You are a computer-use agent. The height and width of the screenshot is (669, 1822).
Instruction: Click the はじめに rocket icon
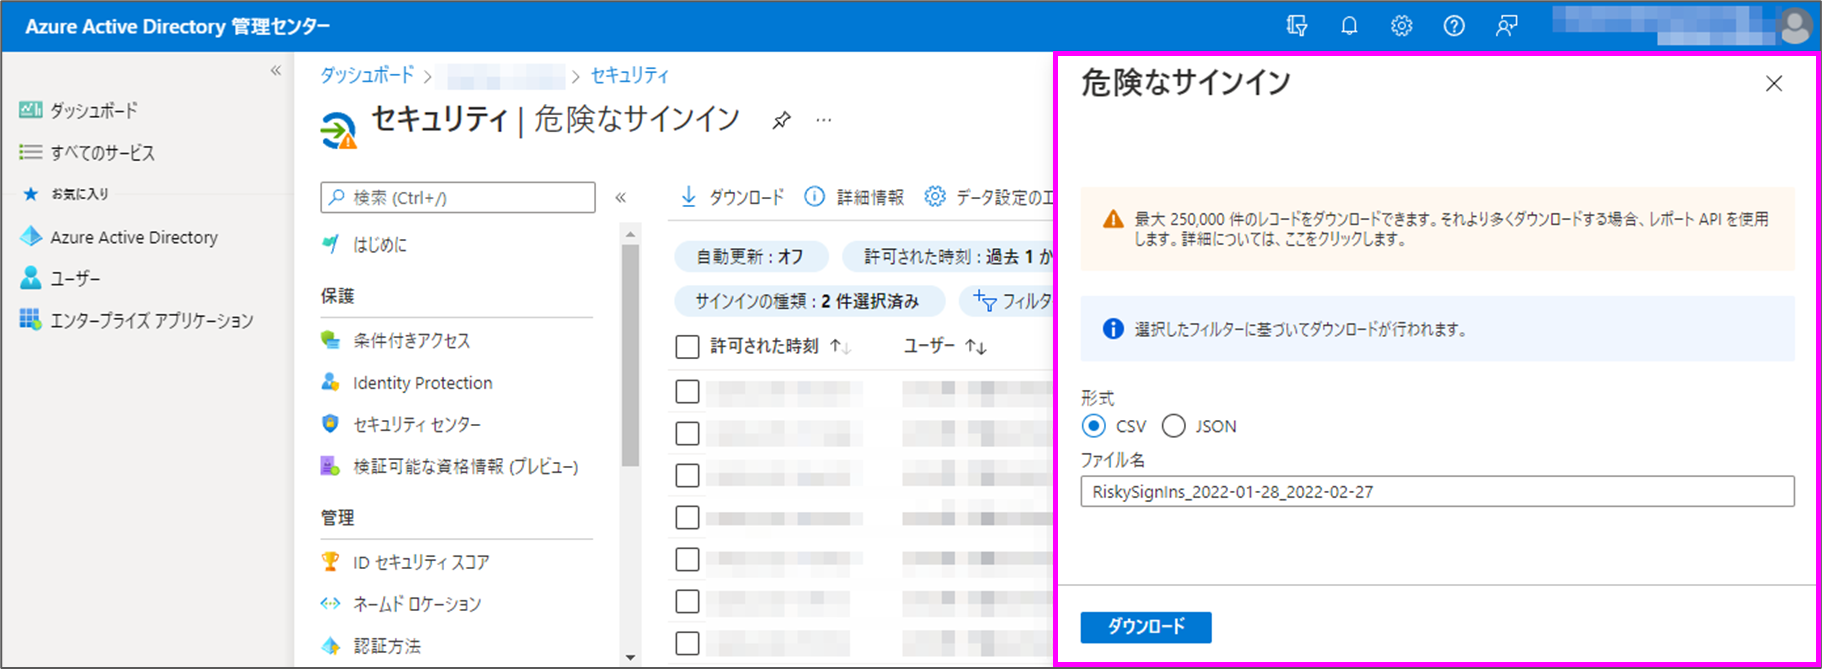pyautogui.click(x=330, y=244)
